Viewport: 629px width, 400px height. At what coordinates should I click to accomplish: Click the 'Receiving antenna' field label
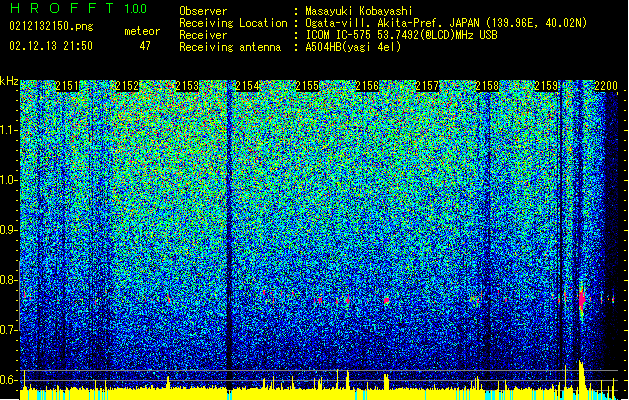tap(230, 47)
